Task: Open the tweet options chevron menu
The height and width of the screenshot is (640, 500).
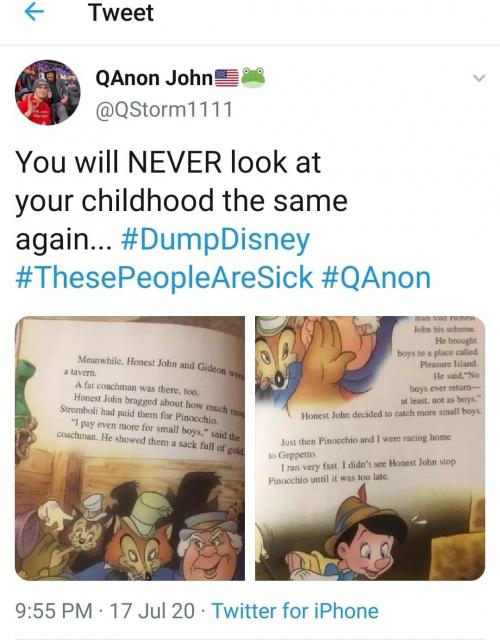Action: (479, 78)
